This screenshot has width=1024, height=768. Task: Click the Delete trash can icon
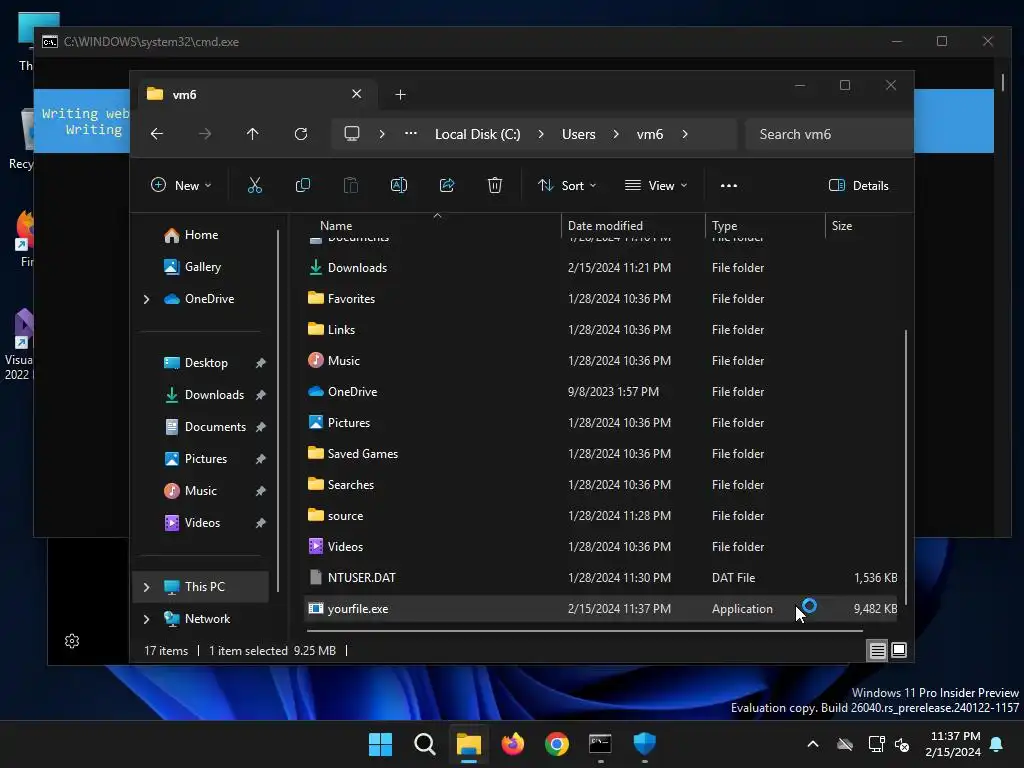click(x=495, y=185)
